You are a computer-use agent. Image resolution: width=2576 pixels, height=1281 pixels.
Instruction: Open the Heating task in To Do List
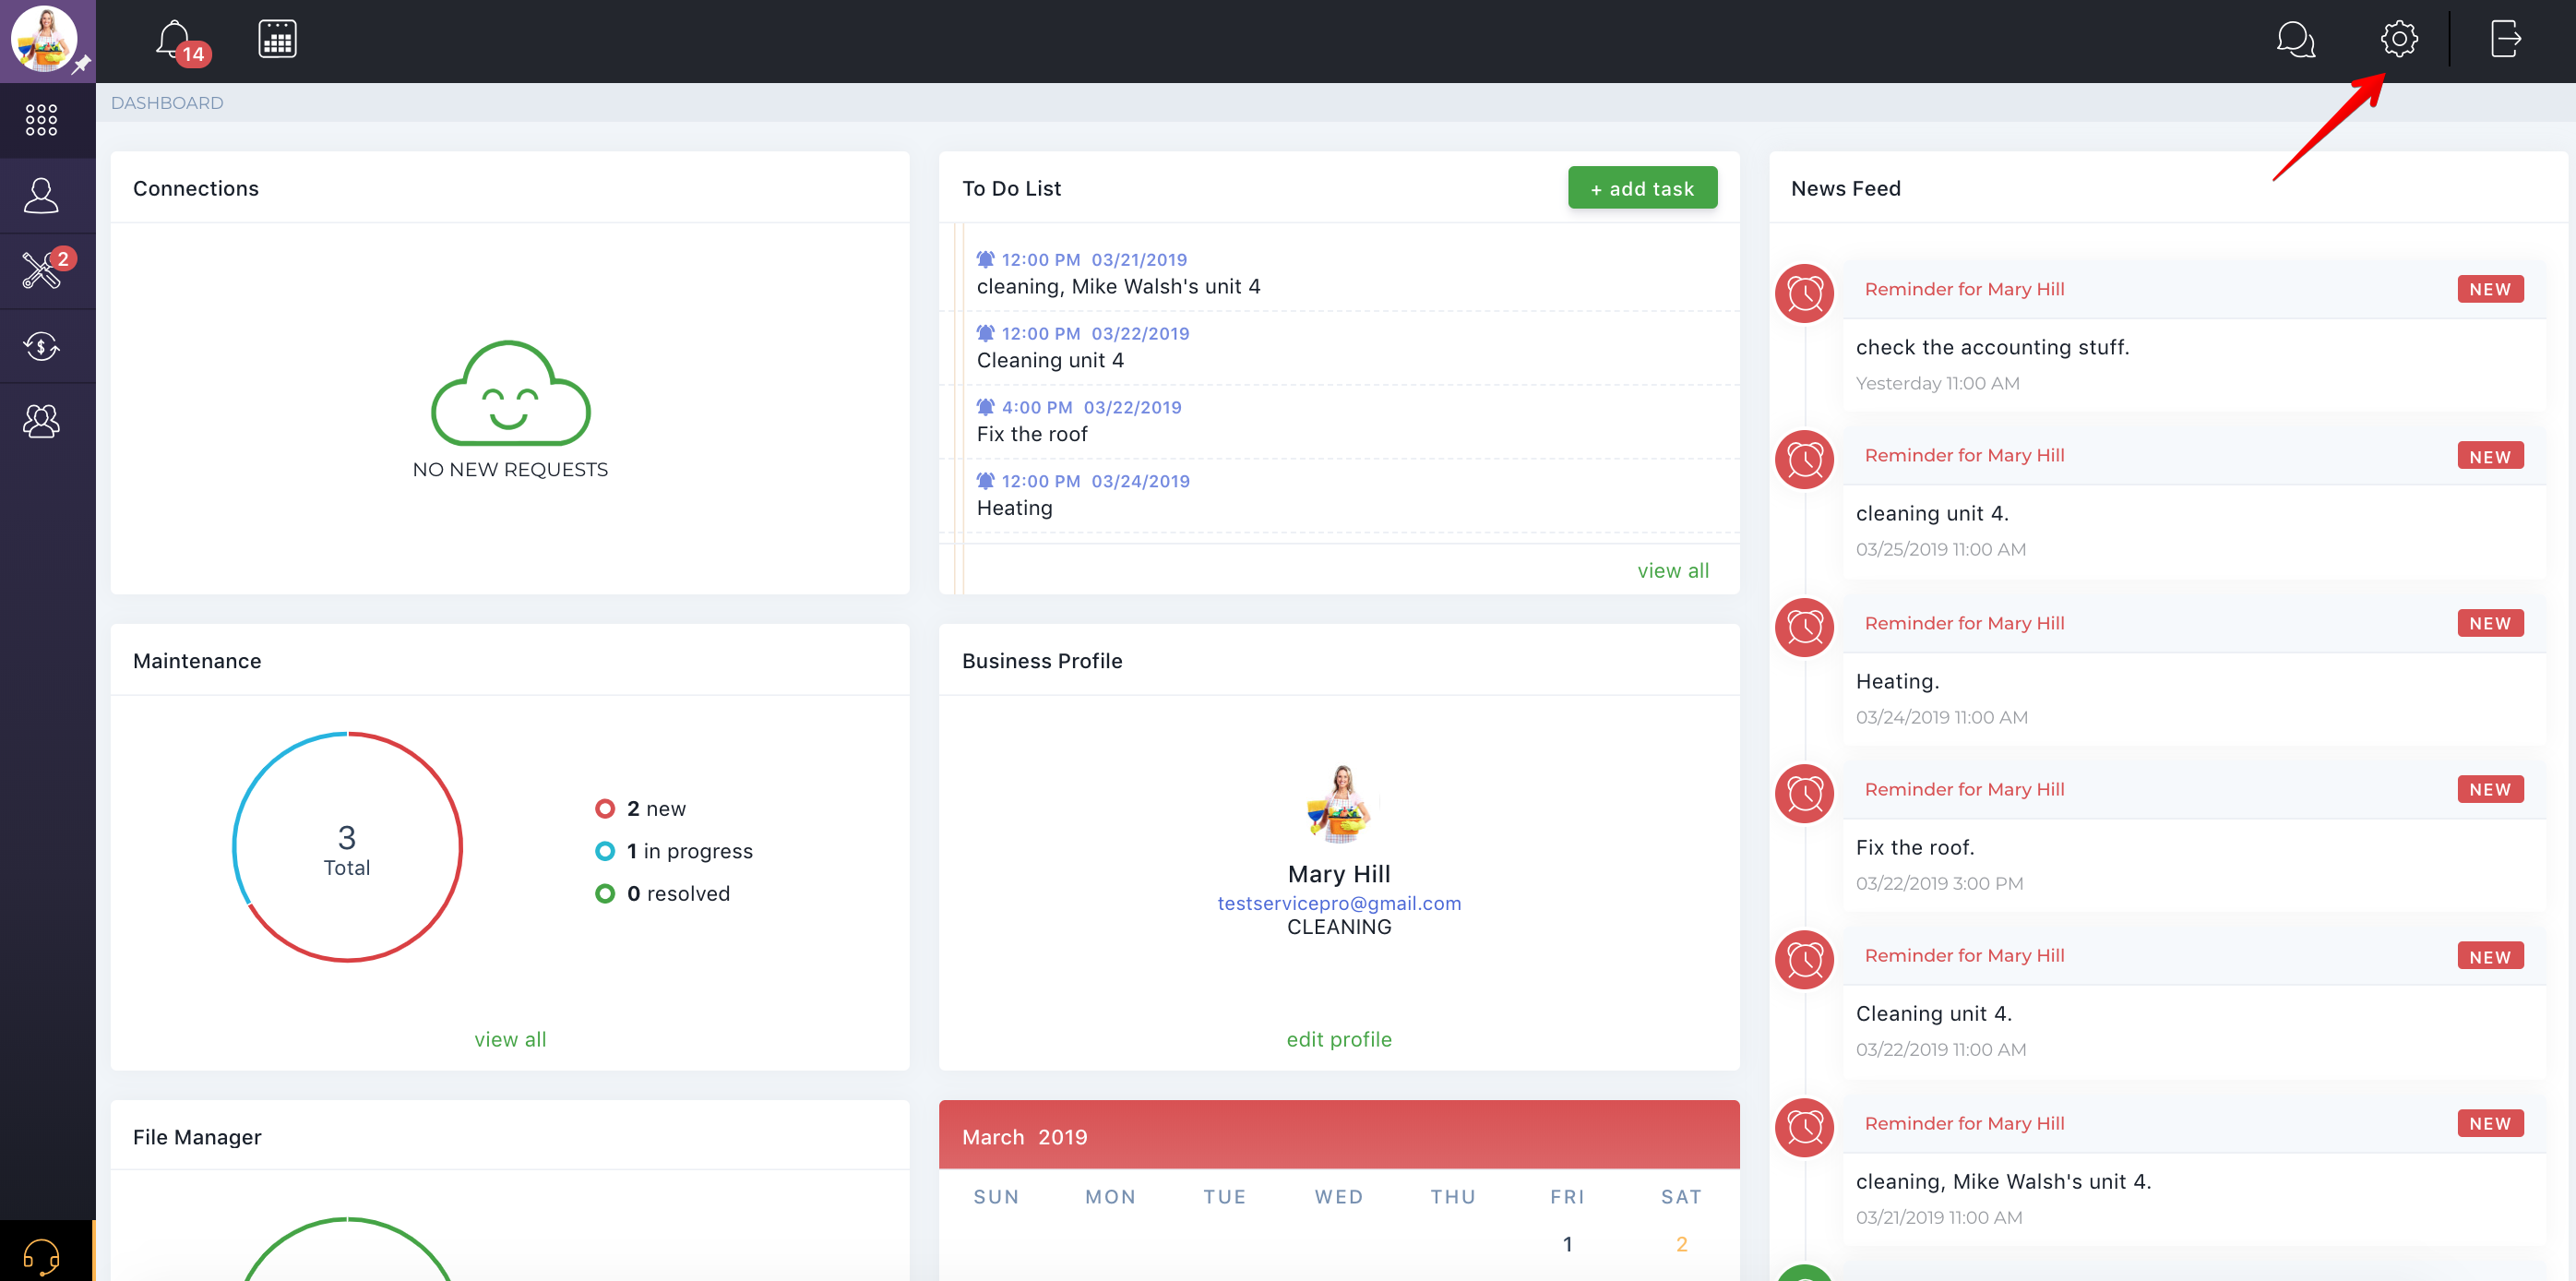[1014, 508]
